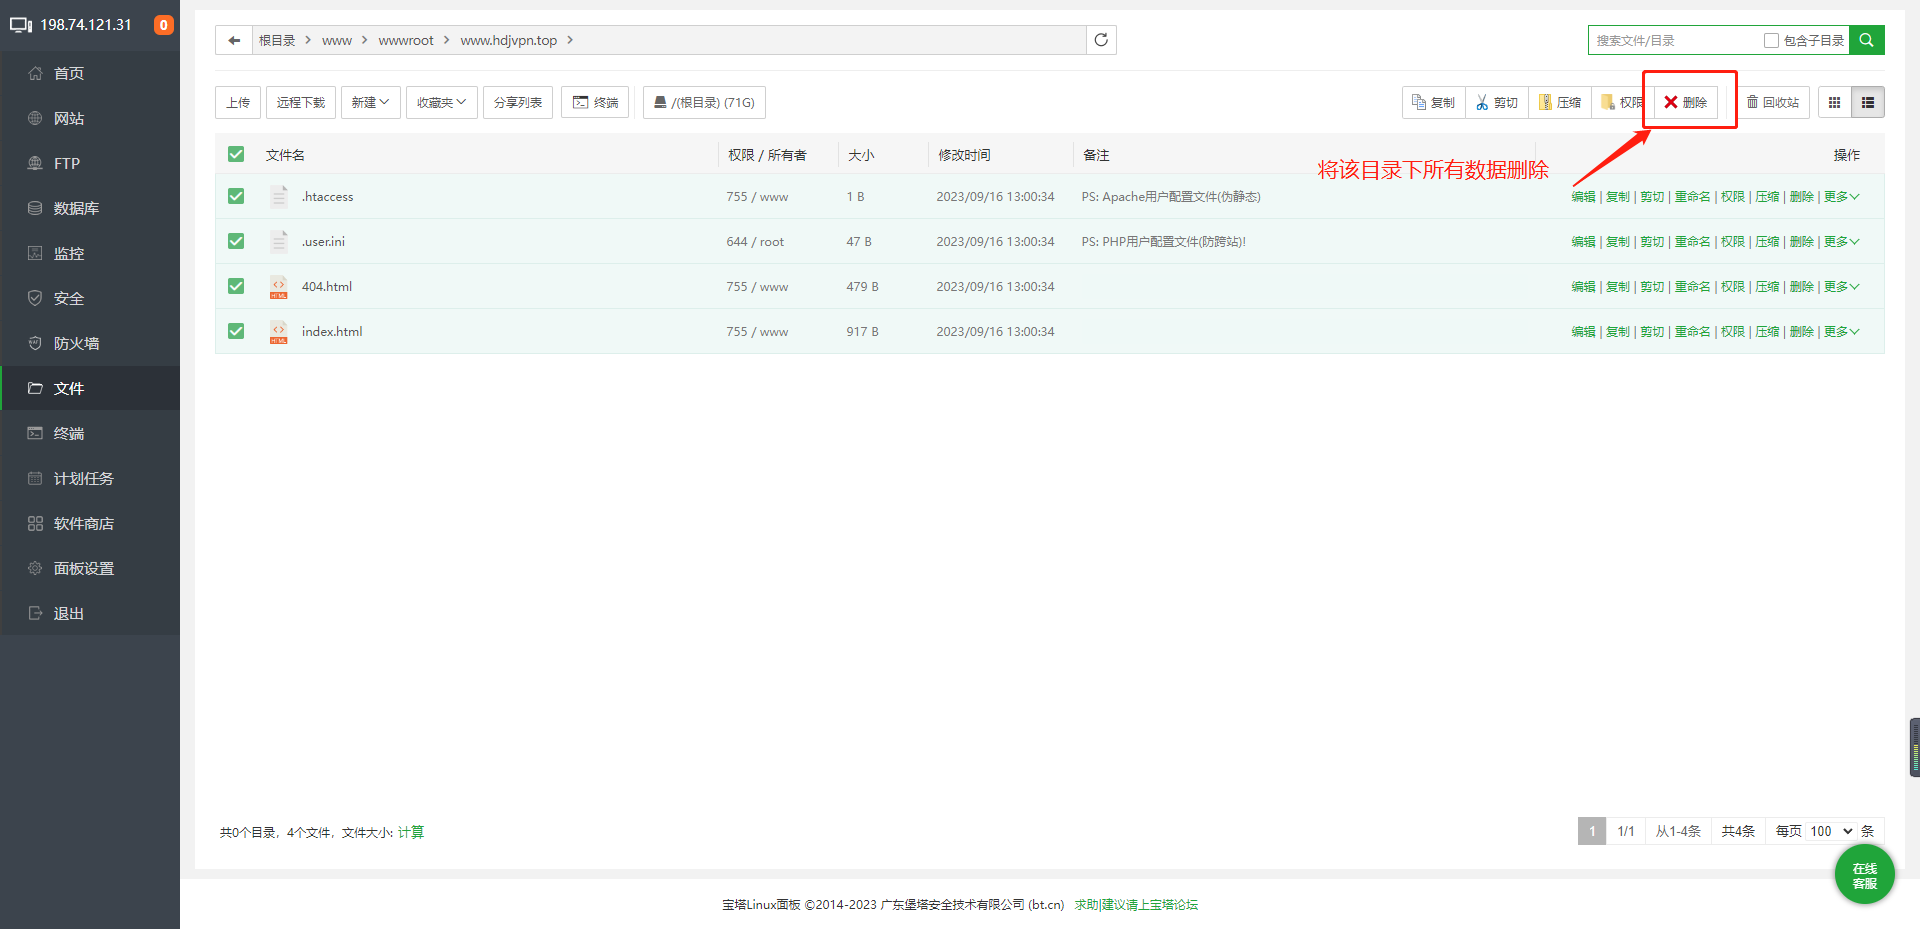Copy selected files with 复制 toolbar button
This screenshot has height=929, width=1920.
click(1434, 102)
